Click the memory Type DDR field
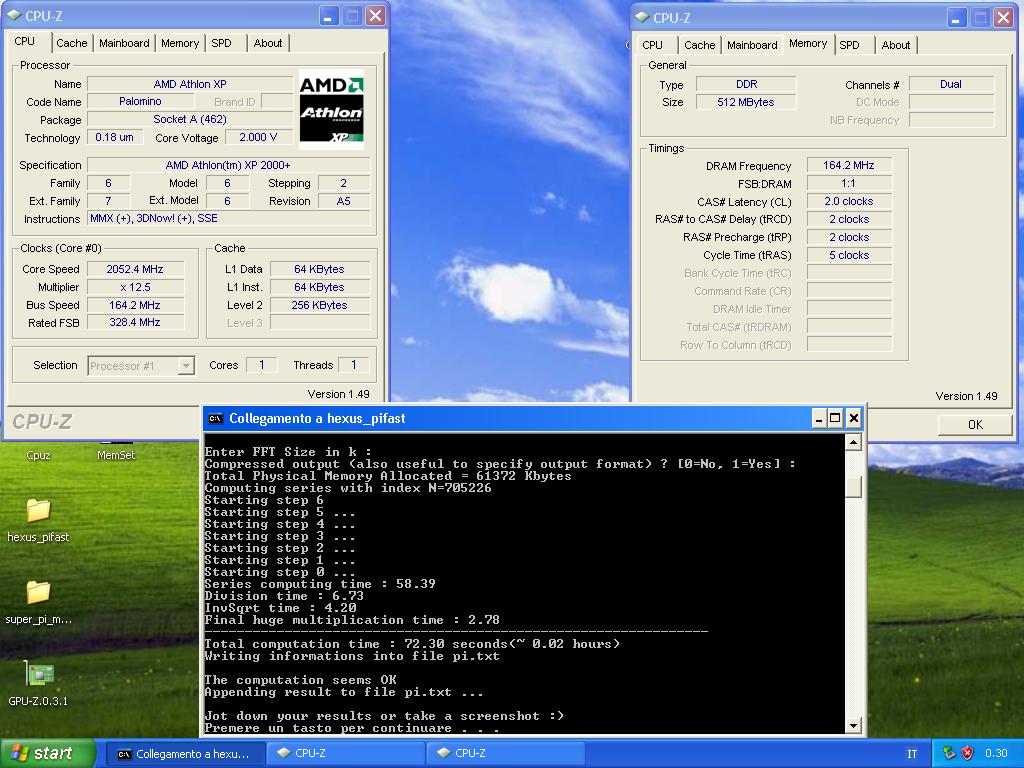The image size is (1024, 768). point(746,84)
